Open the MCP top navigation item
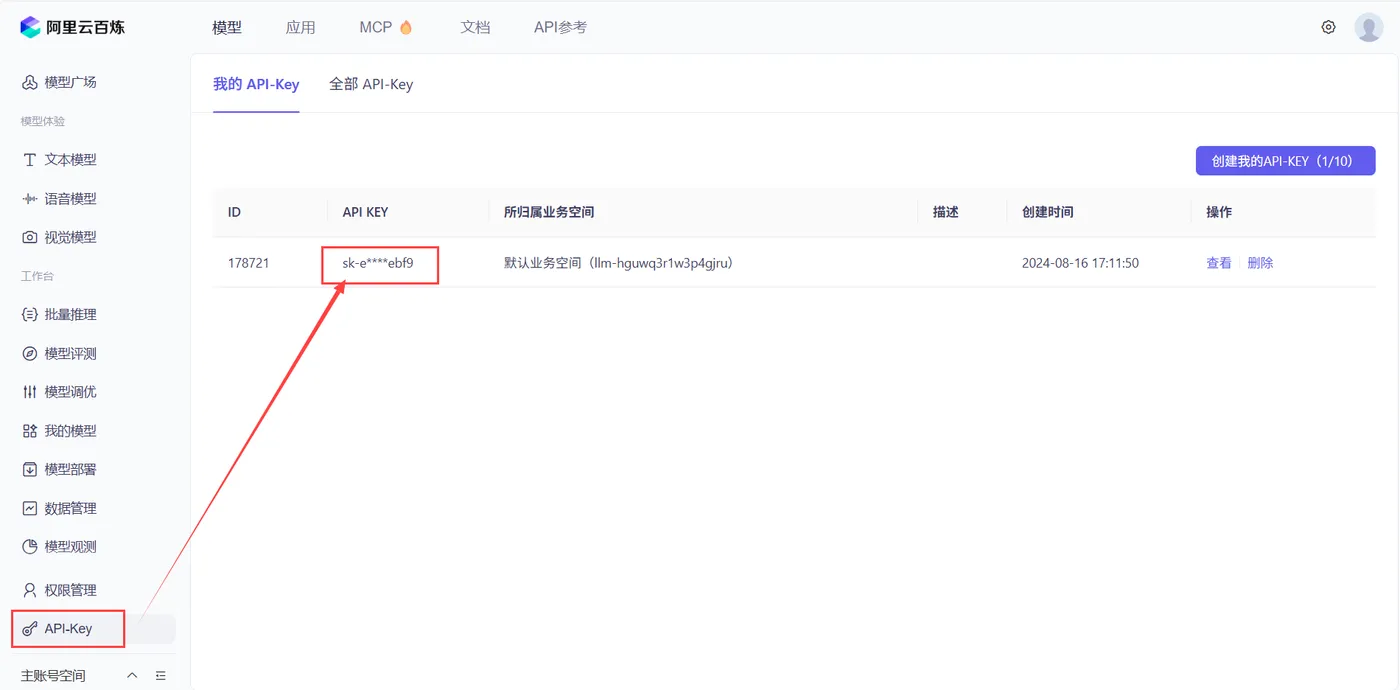Screen dimensions: 1400x690 (386, 27)
